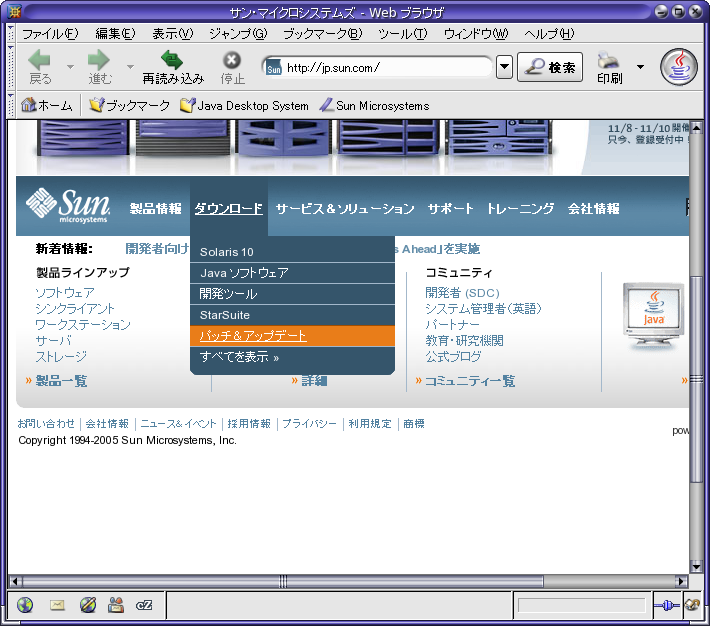Click the Back (戻る) arrow icon

(39, 60)
